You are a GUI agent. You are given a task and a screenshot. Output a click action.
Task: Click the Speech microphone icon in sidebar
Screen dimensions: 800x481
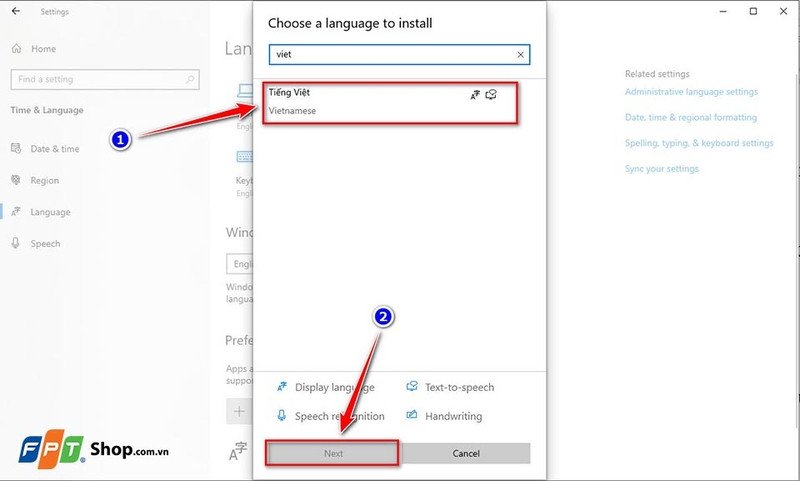(16, 243)
